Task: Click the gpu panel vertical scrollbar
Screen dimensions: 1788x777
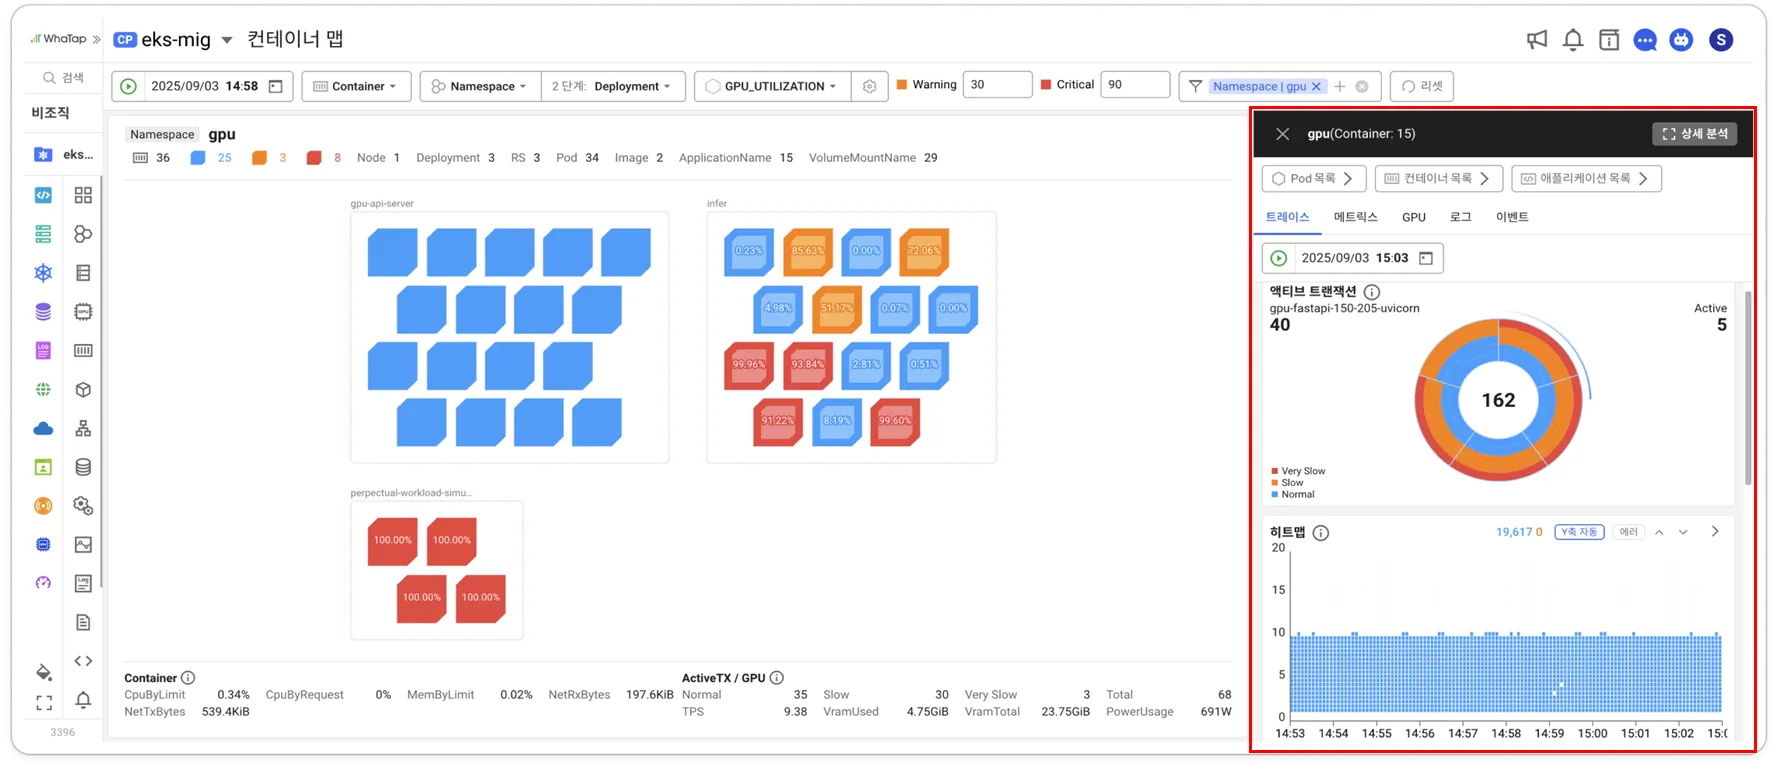Action: pyautogui.click(x=1748, y=388)
